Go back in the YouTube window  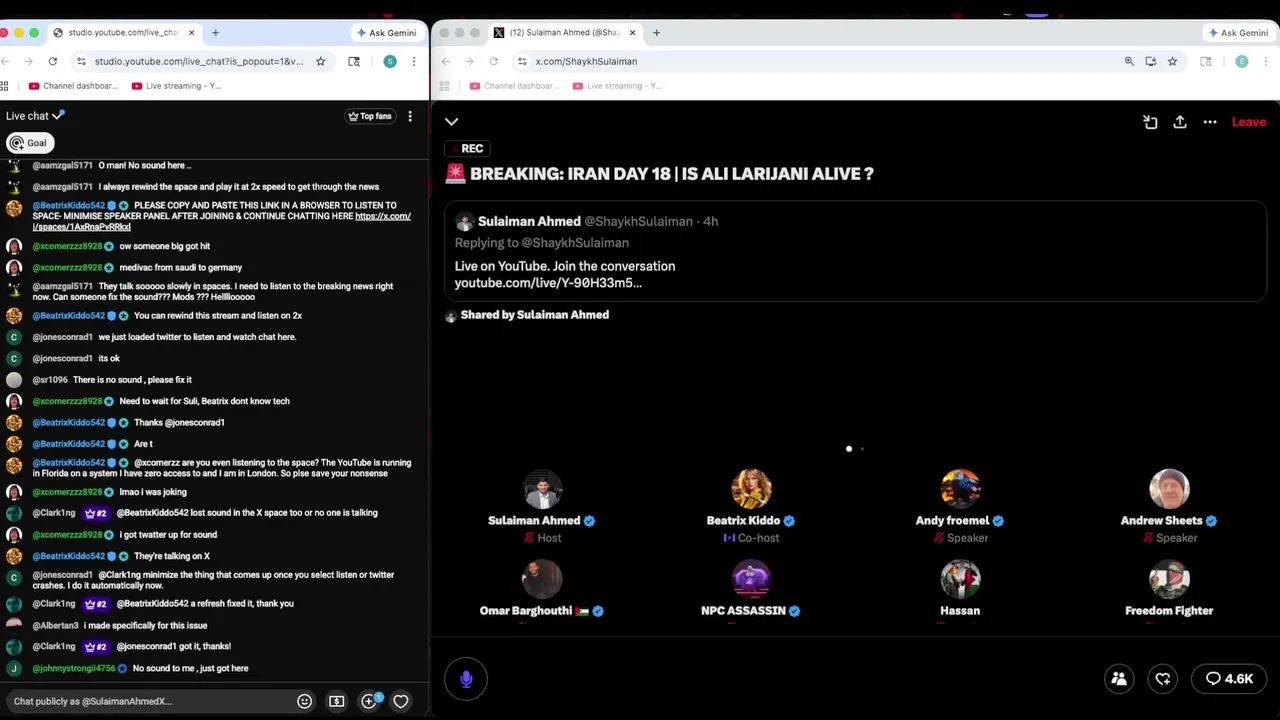[x=6, y=61]
